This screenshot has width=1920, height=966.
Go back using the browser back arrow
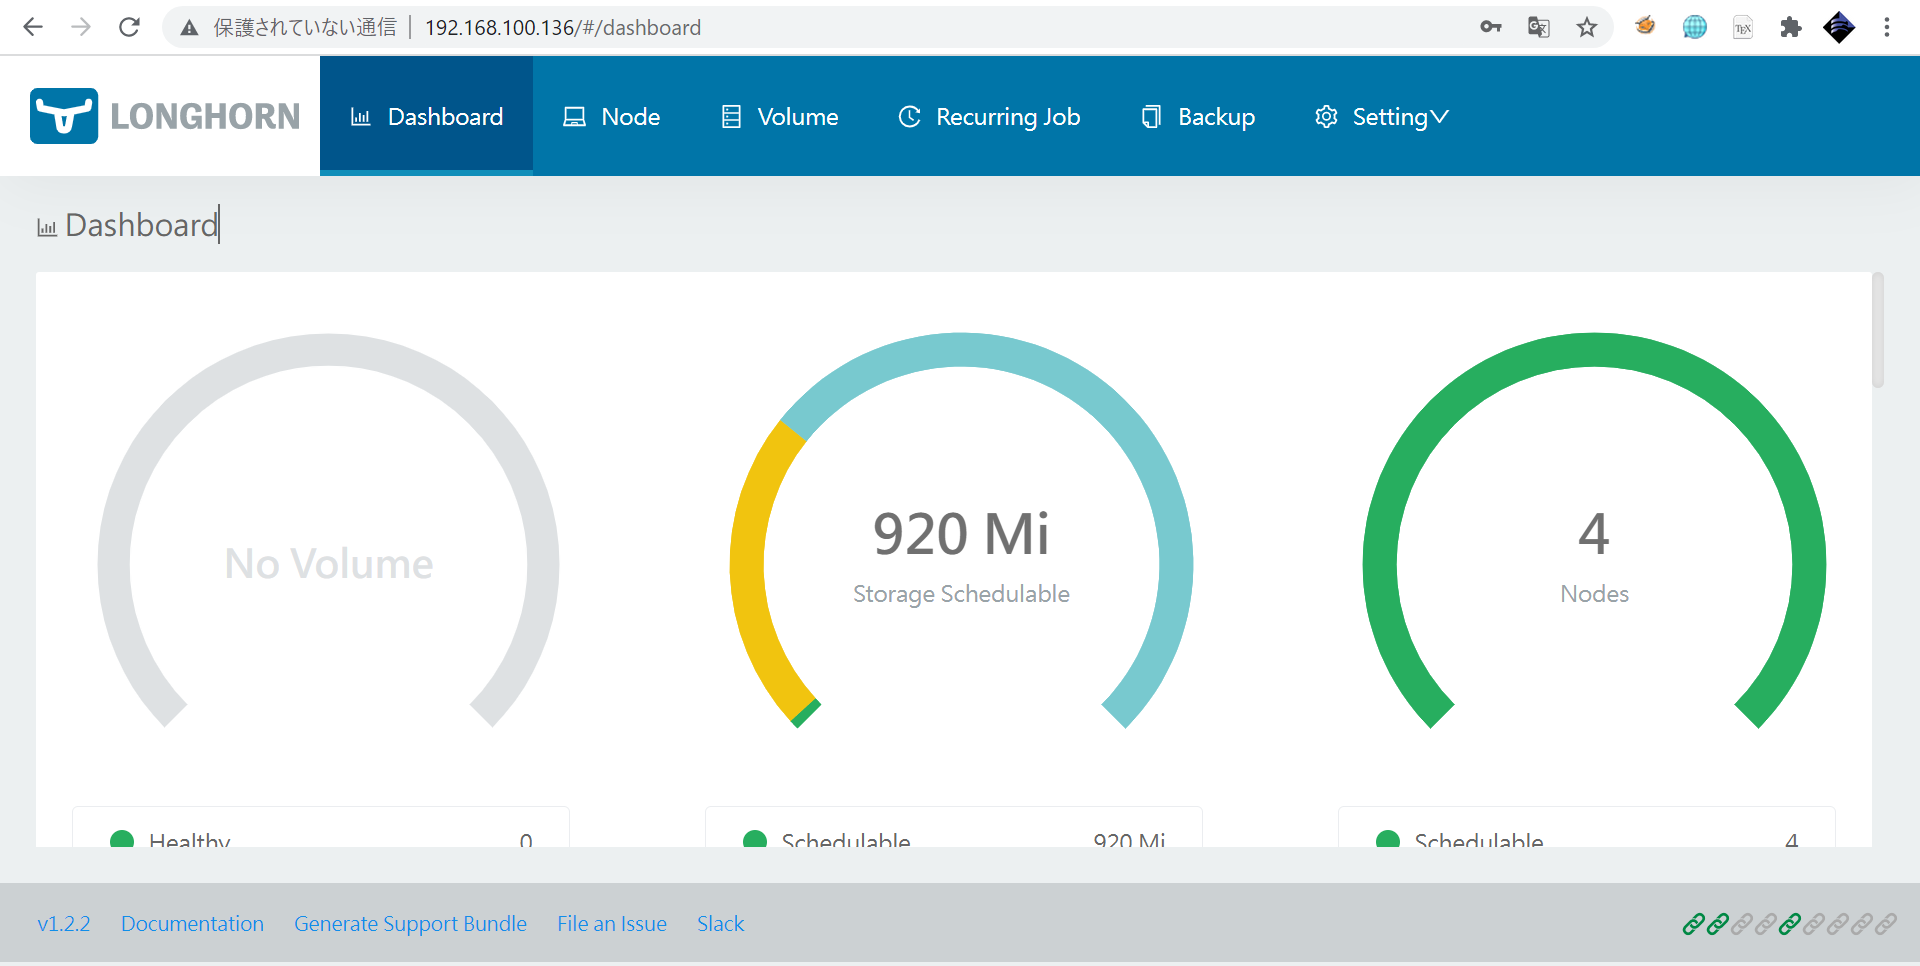tap(33, 27)
